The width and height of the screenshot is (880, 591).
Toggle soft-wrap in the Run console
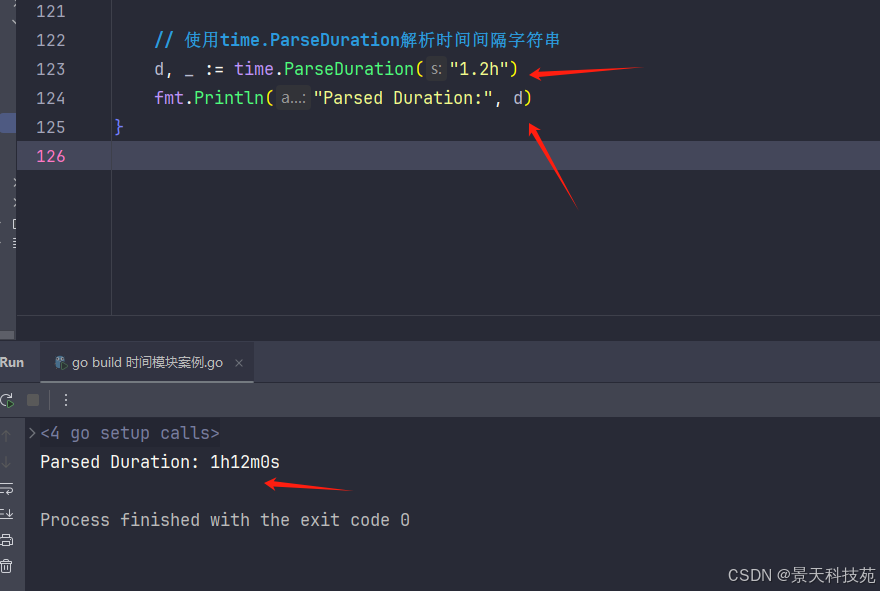click(x=7, y=488)
